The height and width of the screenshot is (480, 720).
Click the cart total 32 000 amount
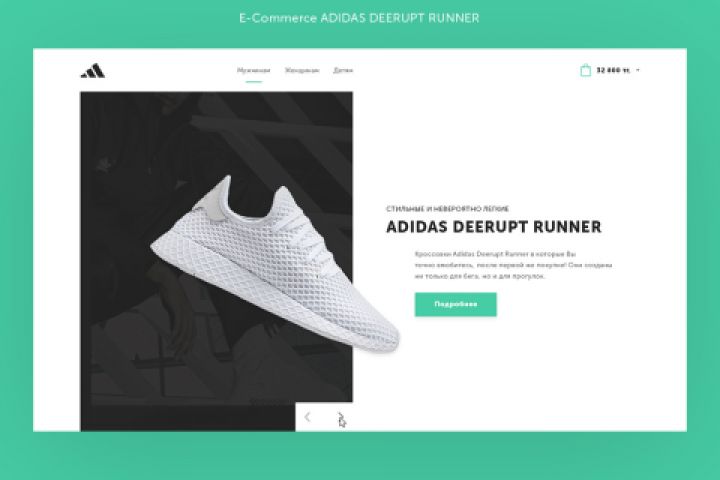click(x=613, y=70)
